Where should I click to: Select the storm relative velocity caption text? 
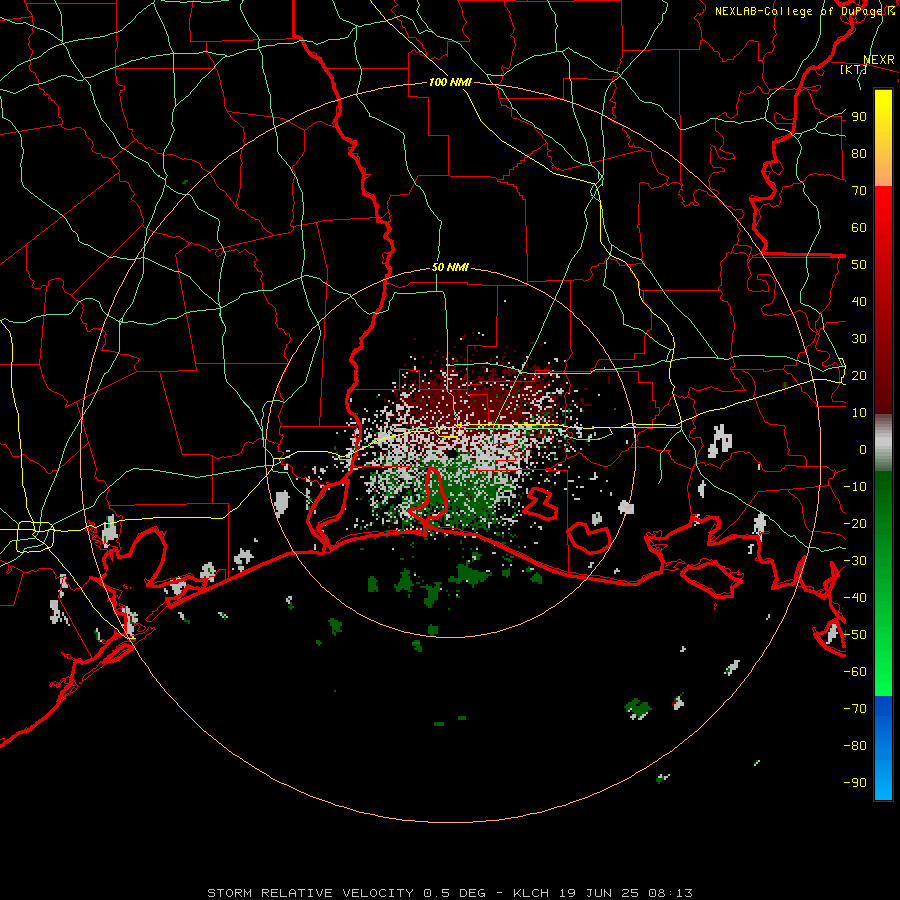click(x=450, y=893)
